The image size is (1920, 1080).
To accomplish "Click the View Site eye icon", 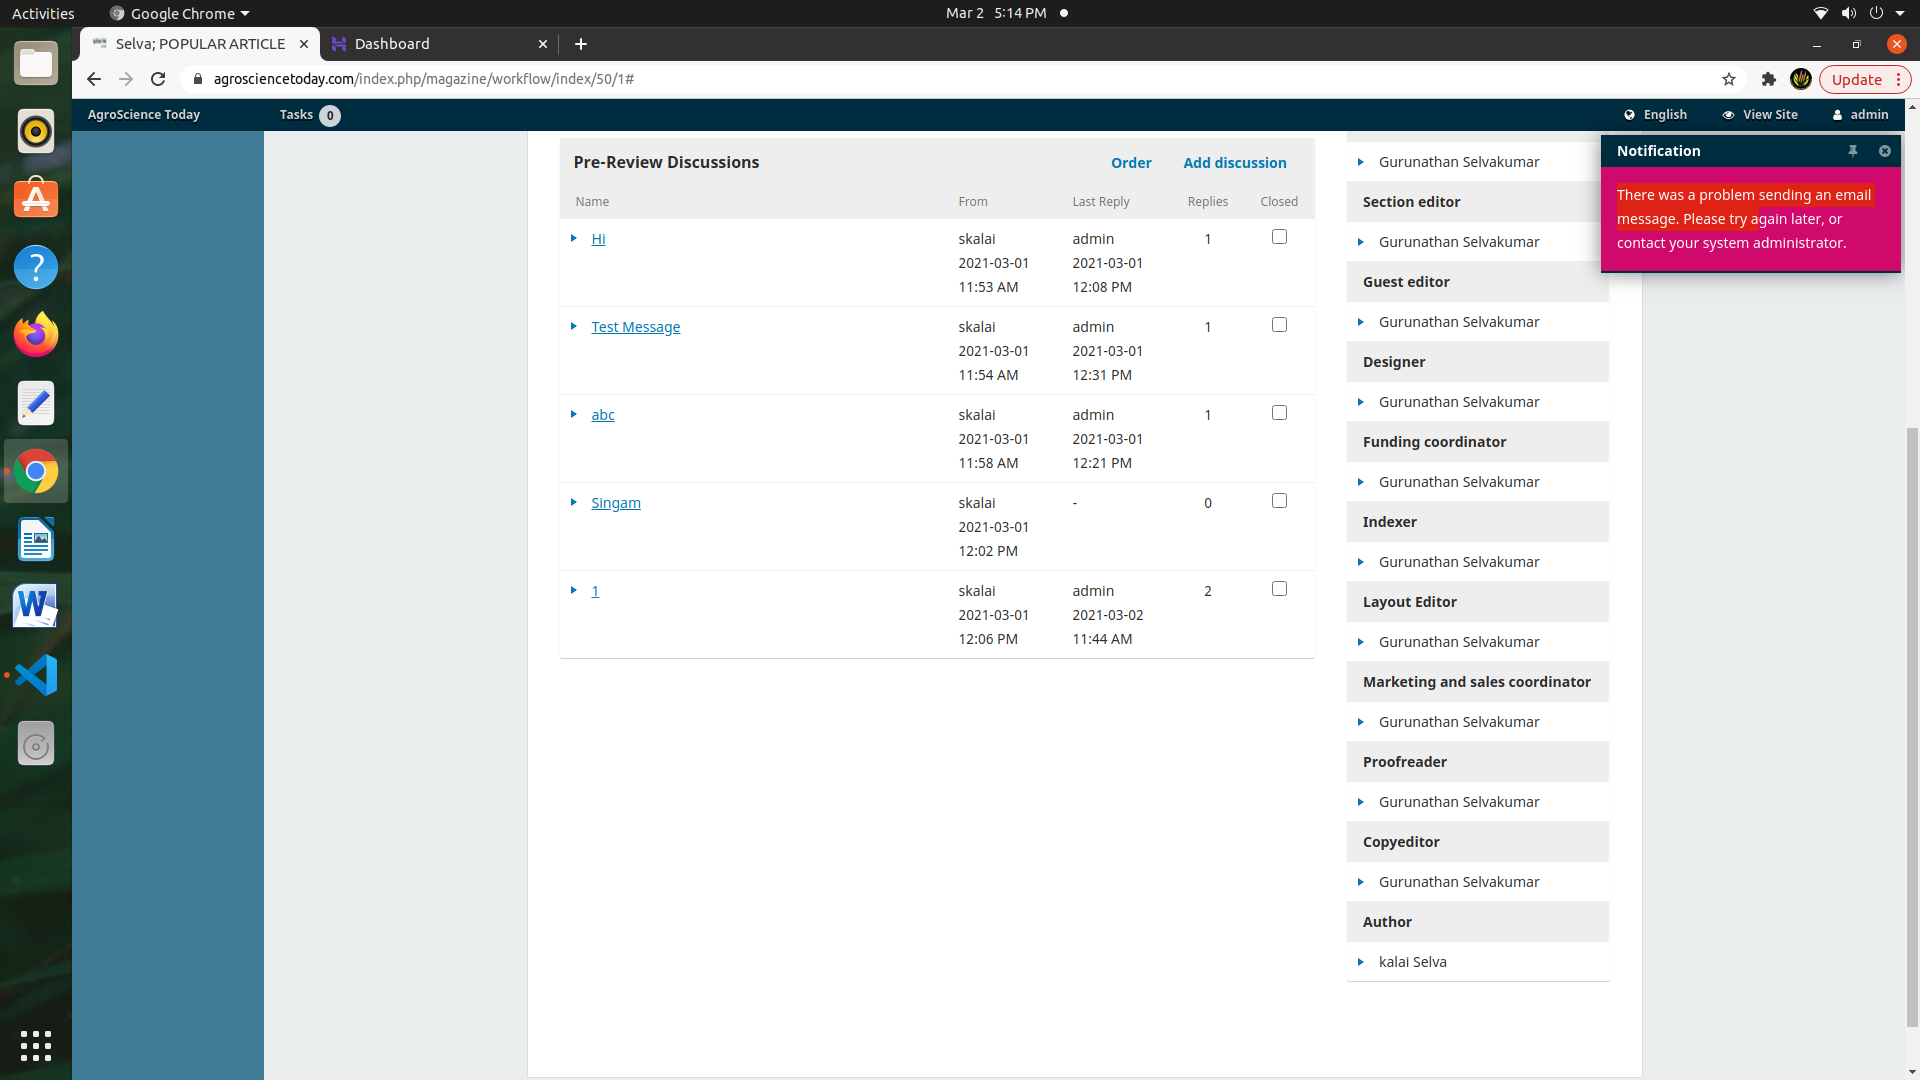I will coord(1729,115).
